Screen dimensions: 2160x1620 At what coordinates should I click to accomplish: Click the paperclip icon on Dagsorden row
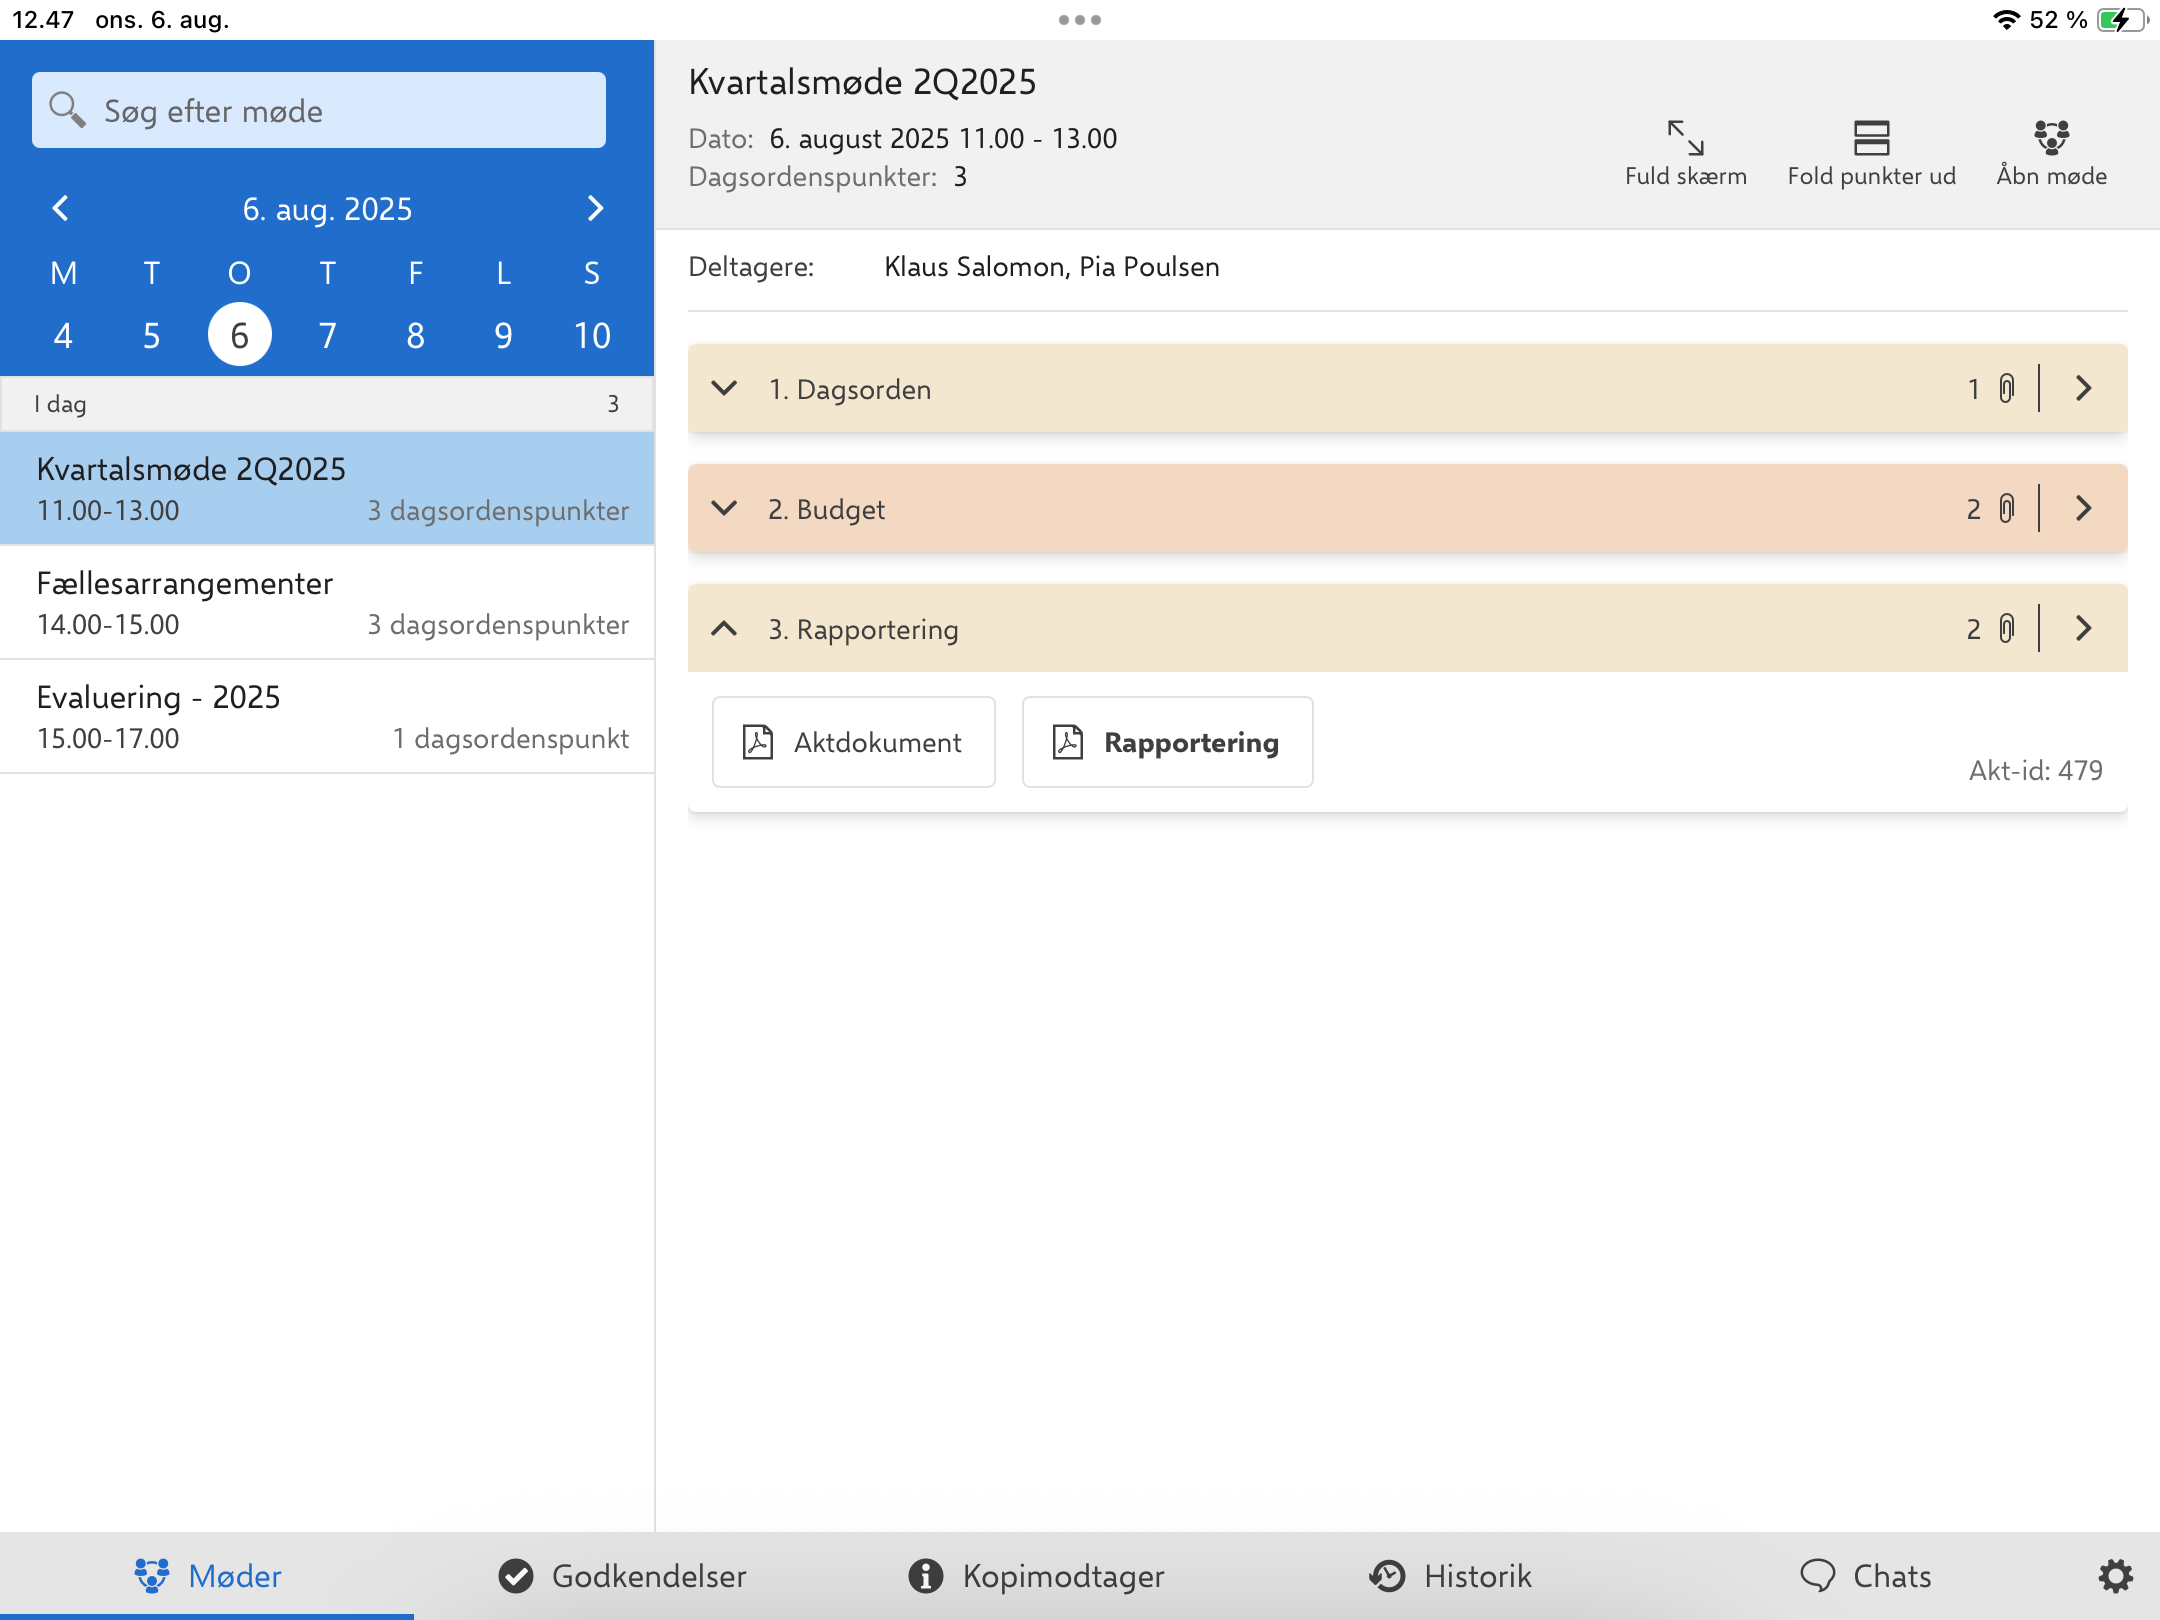coord(2006,389)
